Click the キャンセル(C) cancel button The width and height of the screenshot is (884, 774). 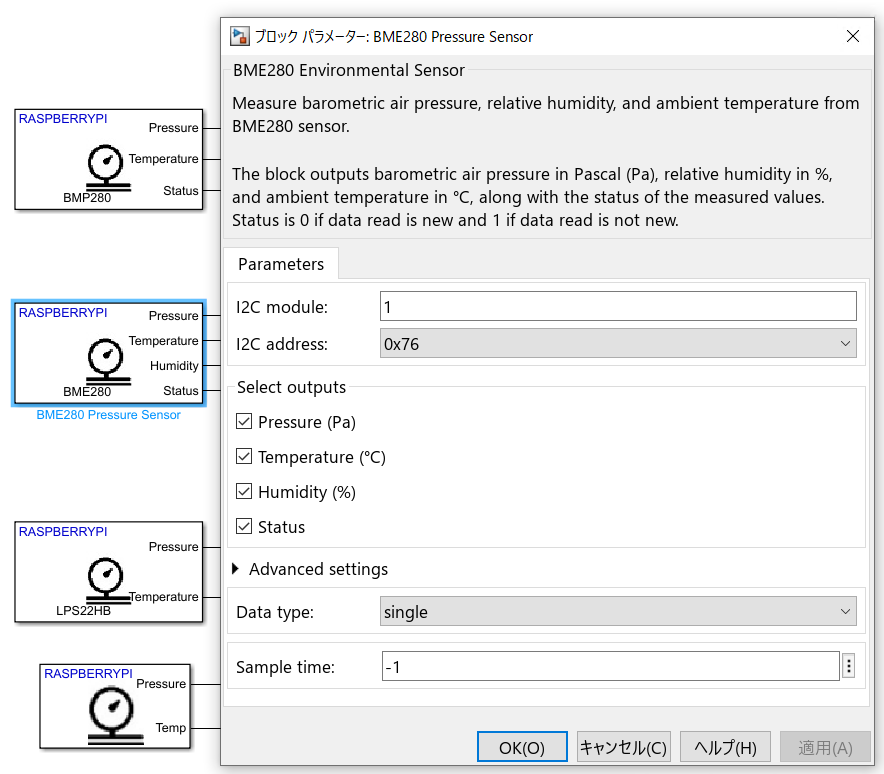(x=624, y=747)
